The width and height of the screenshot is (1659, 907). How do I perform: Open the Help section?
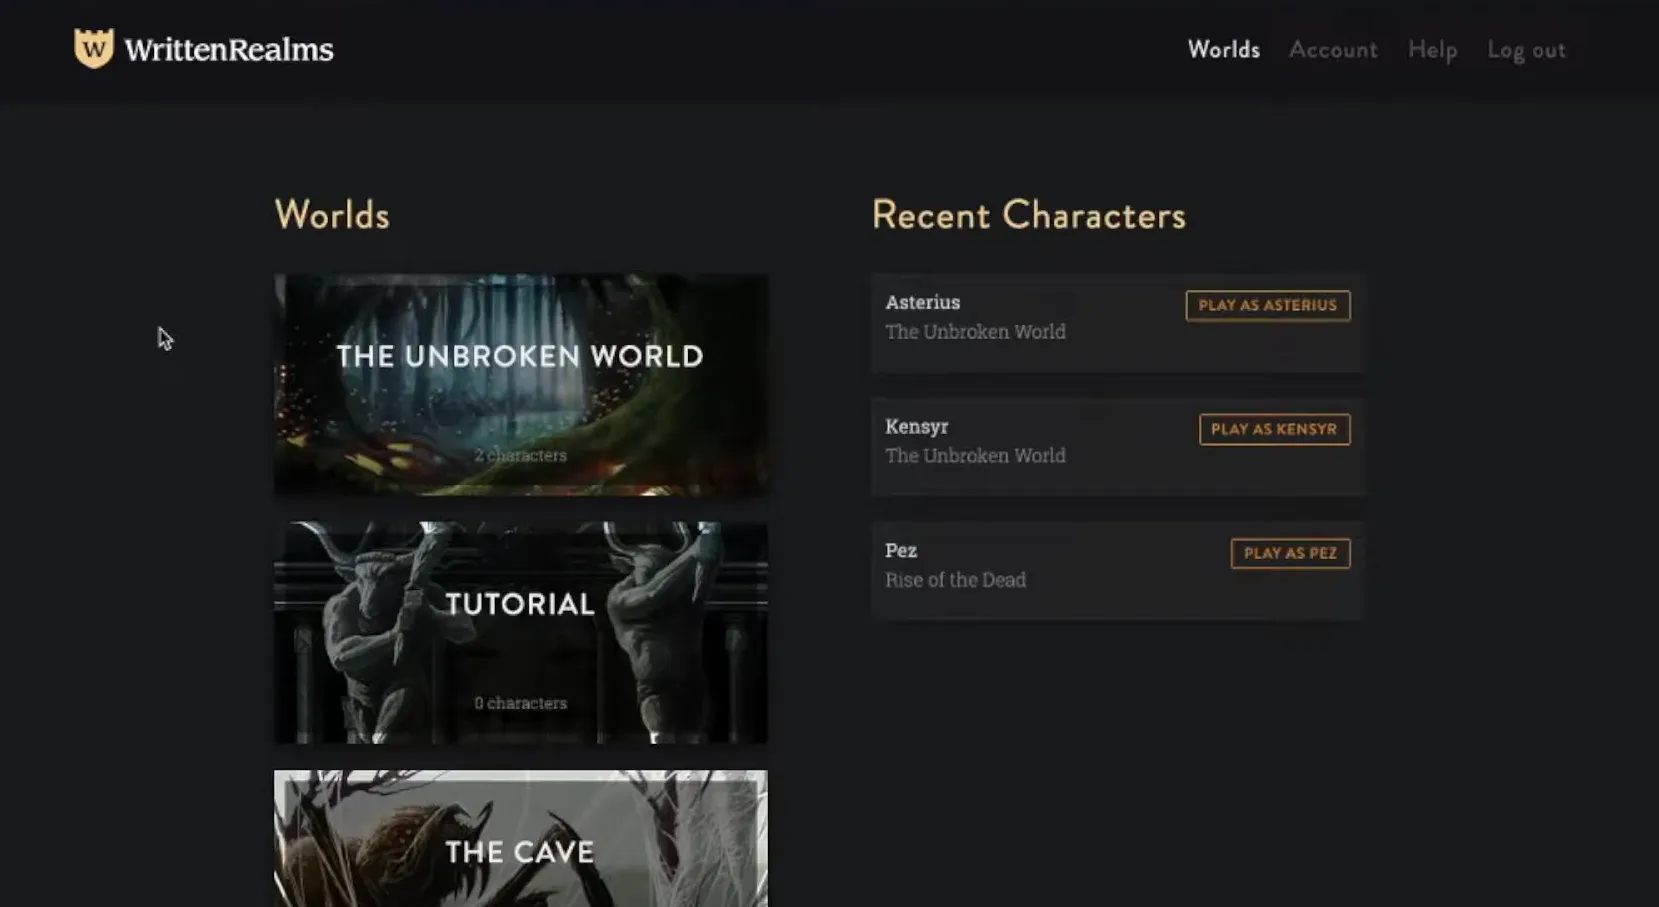click(1432, 49)
